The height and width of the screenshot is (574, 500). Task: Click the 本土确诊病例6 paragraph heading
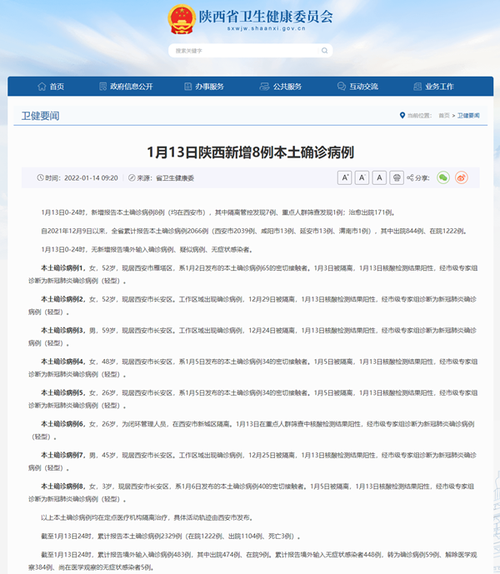pos(63,424)
